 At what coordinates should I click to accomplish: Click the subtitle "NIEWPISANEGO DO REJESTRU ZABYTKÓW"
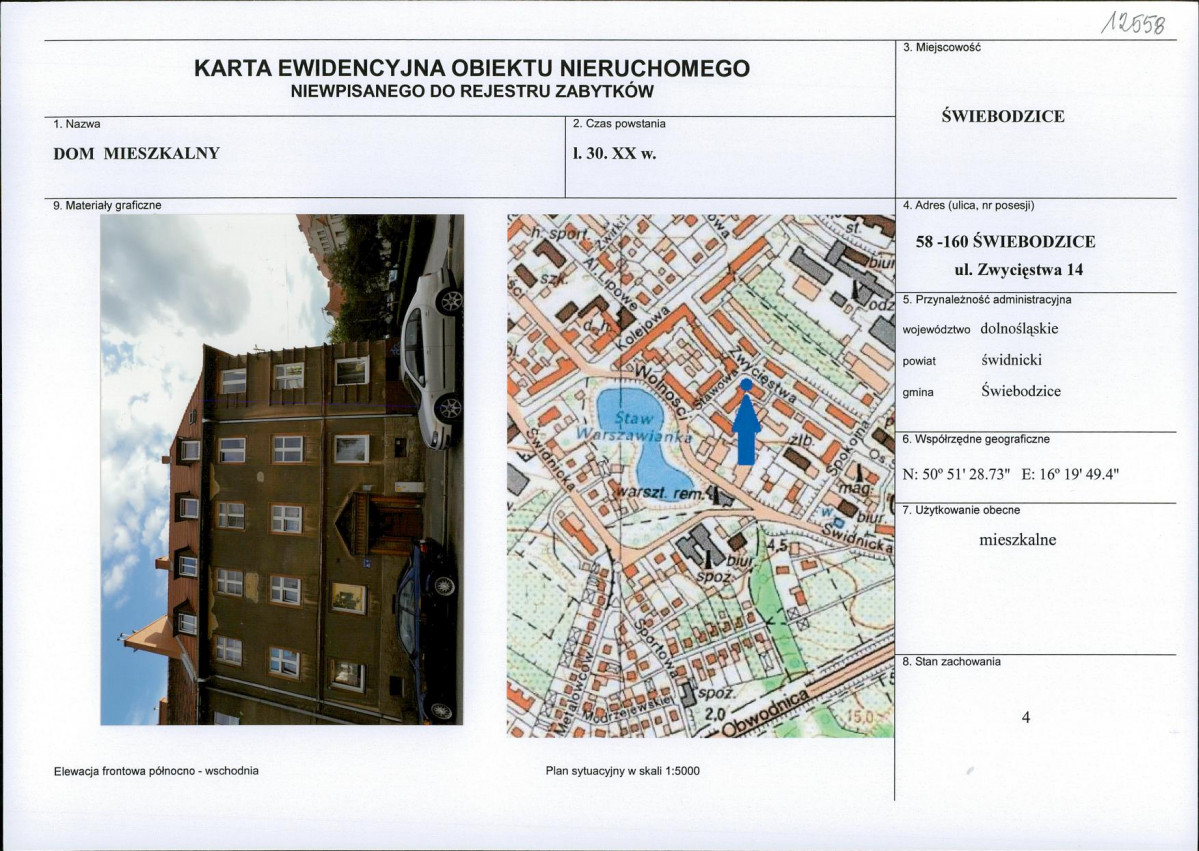[473, 92]
